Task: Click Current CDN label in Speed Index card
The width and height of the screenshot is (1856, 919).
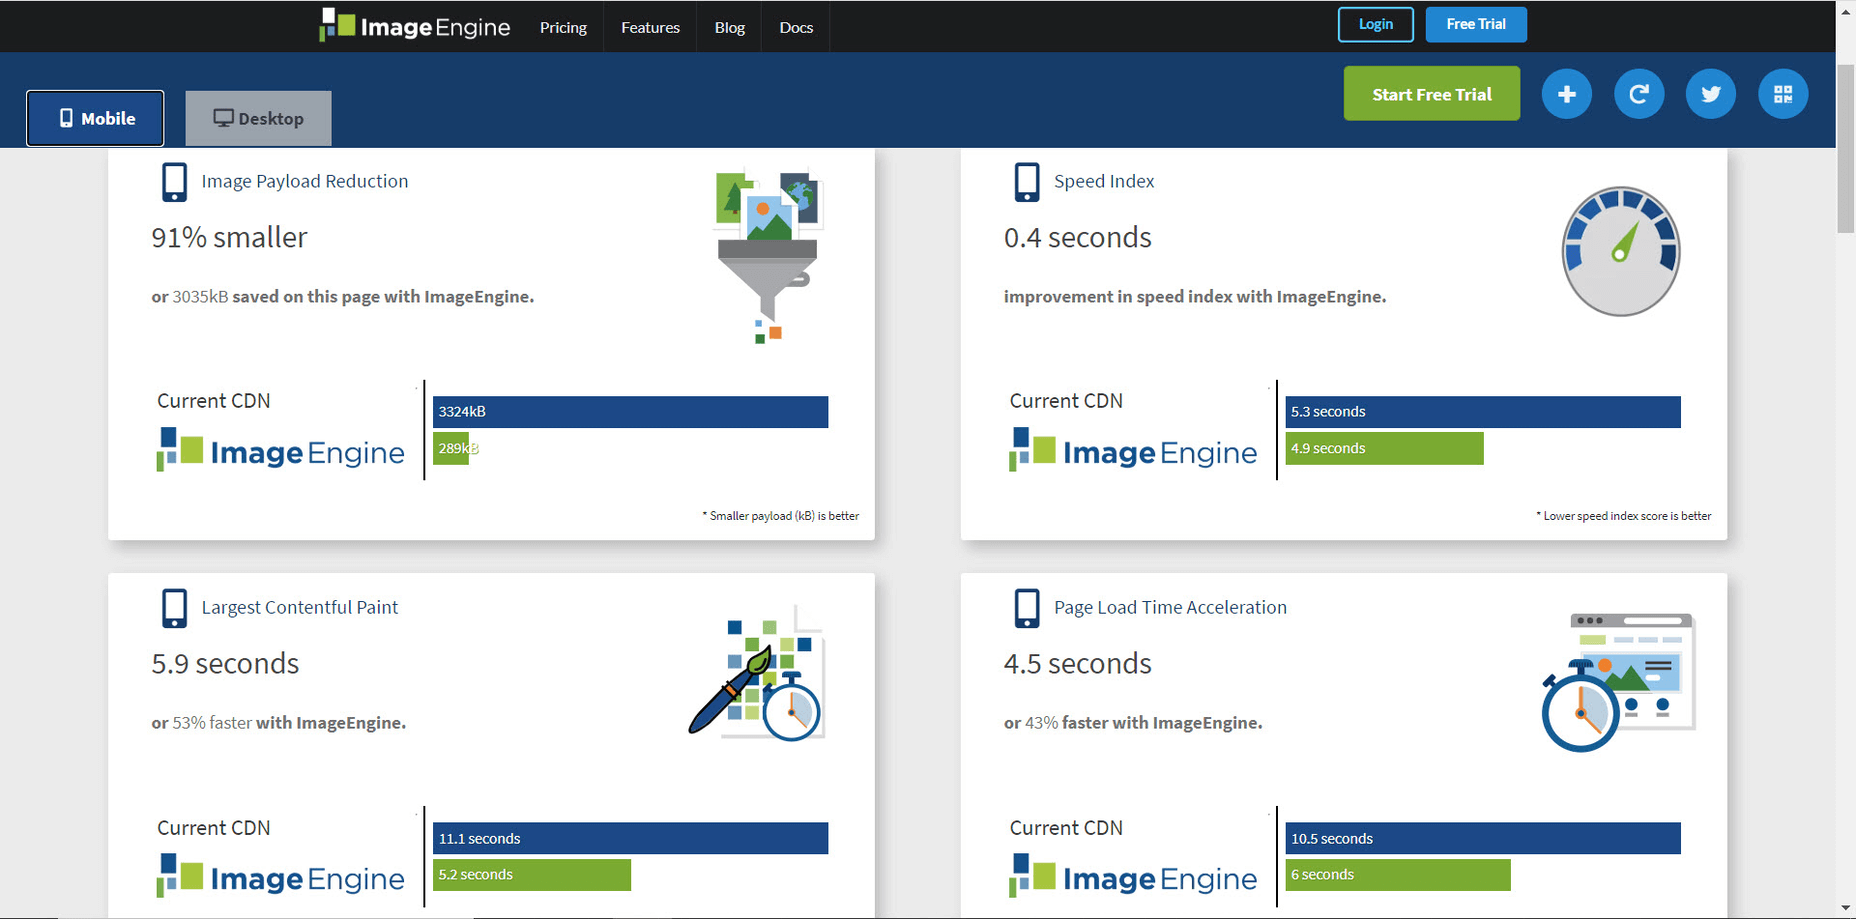Action: coord(1066,401)
